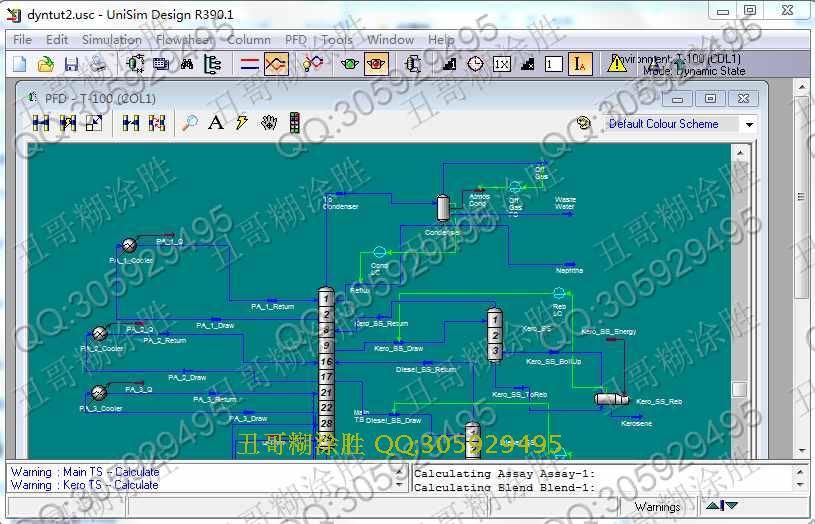Click the Print icon in the main toolbar
Image resolution: width=815 pixels, height=524 pixels.
coord(98,64)
